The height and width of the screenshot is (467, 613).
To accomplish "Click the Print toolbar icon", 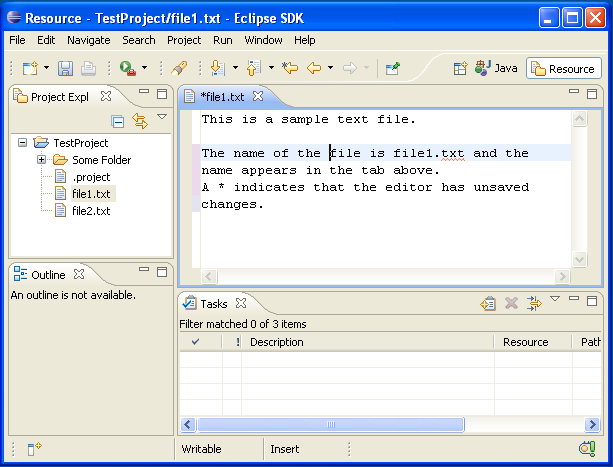I will [88, 68].
